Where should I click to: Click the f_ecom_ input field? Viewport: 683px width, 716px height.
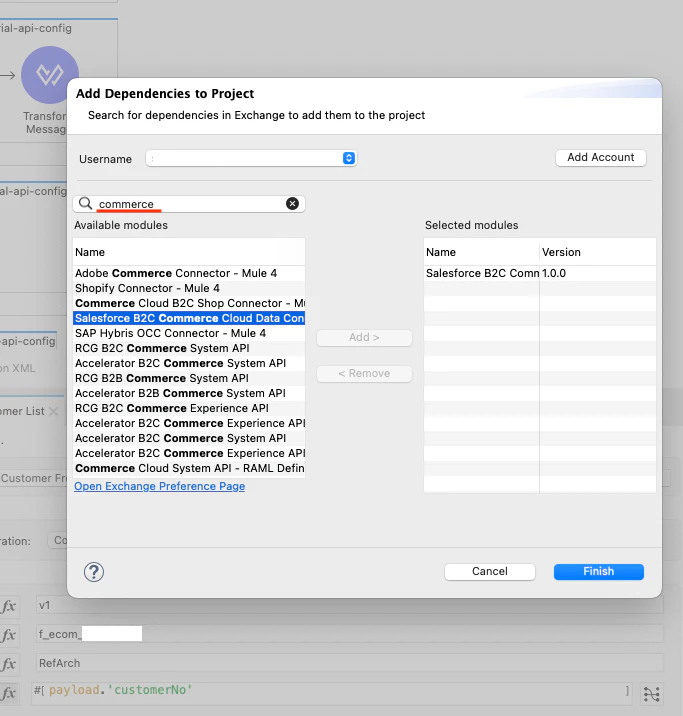[x=349, y=634]
